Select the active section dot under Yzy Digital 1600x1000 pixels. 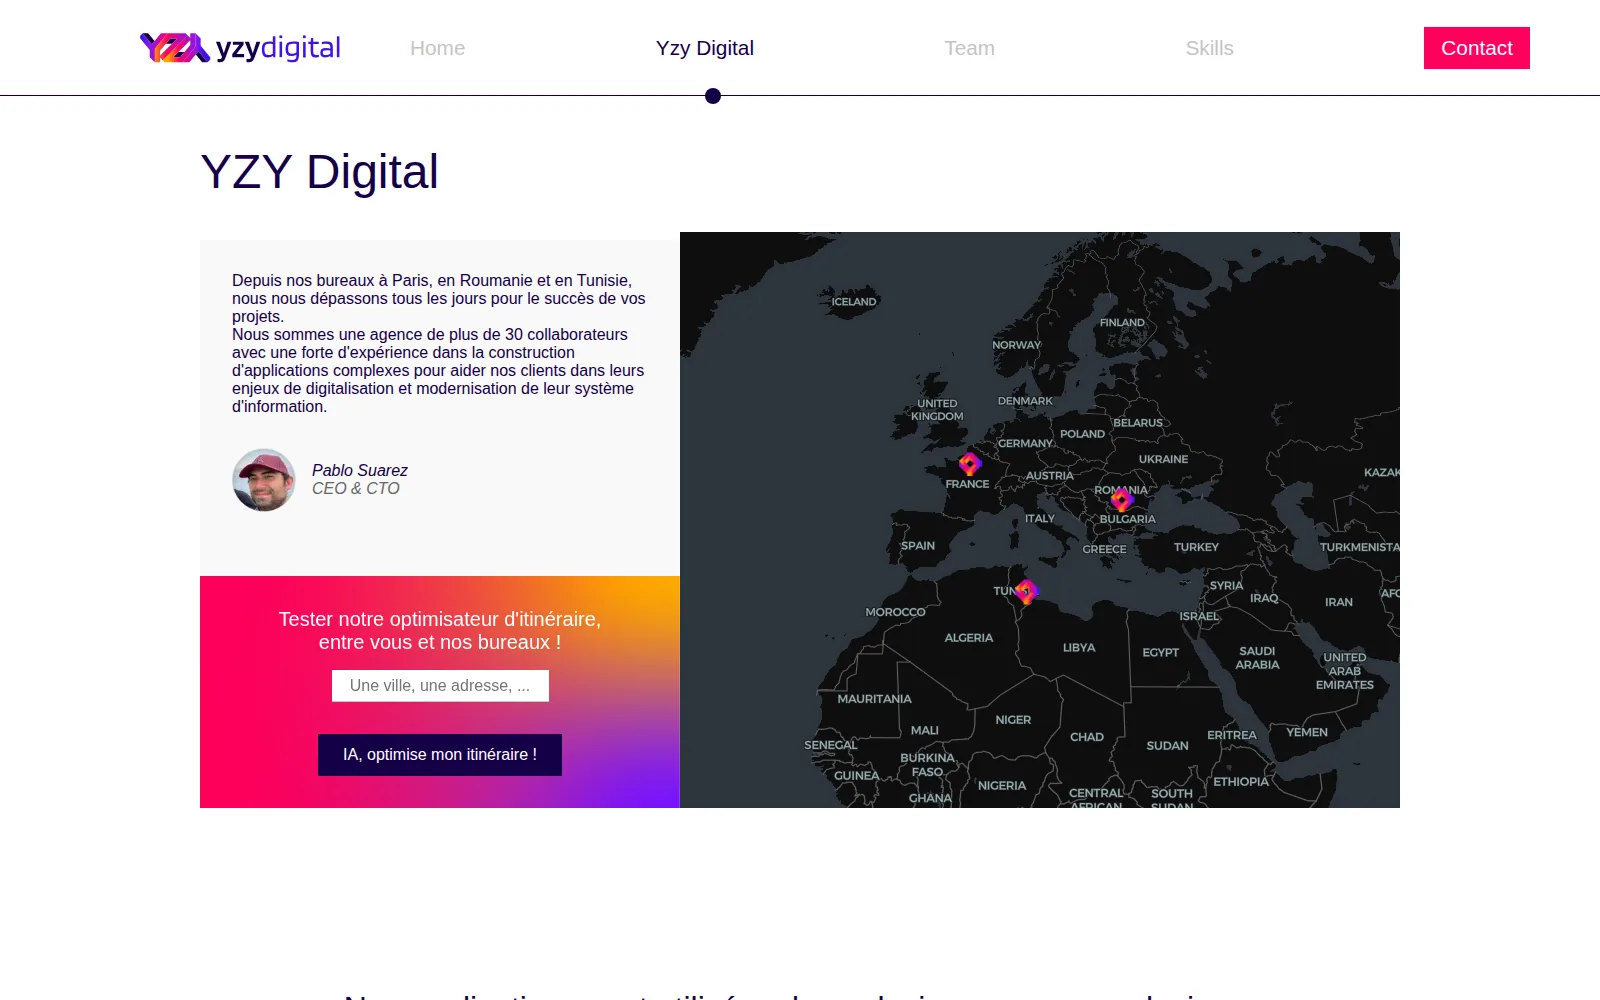[713, 96]
